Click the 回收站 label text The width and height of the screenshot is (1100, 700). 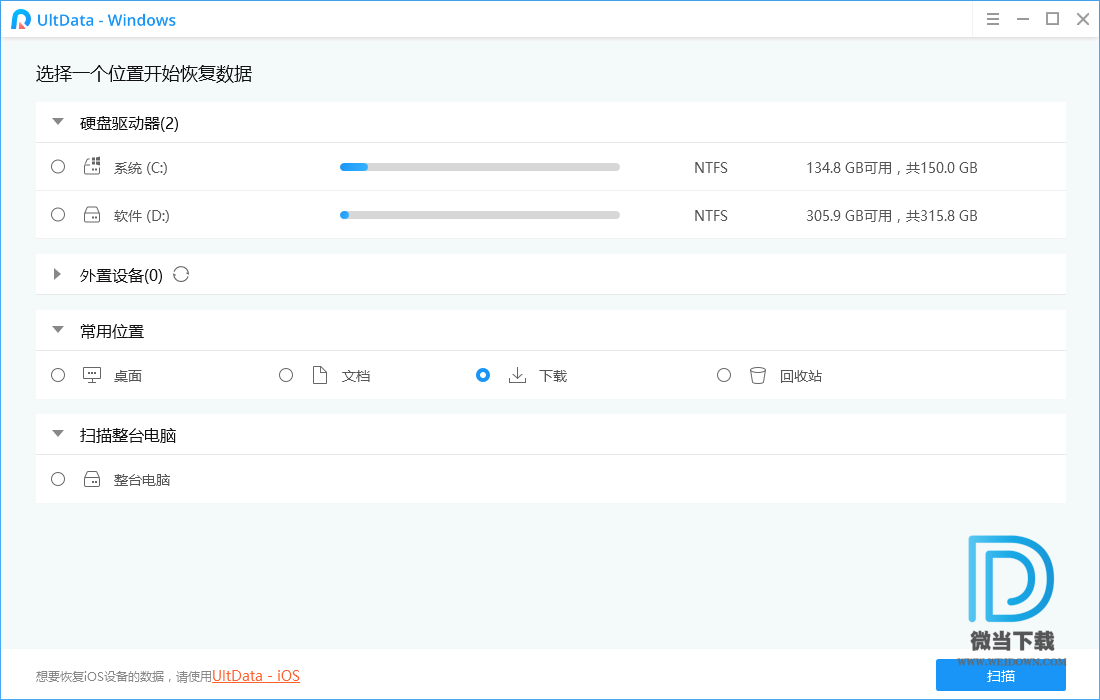801,376
